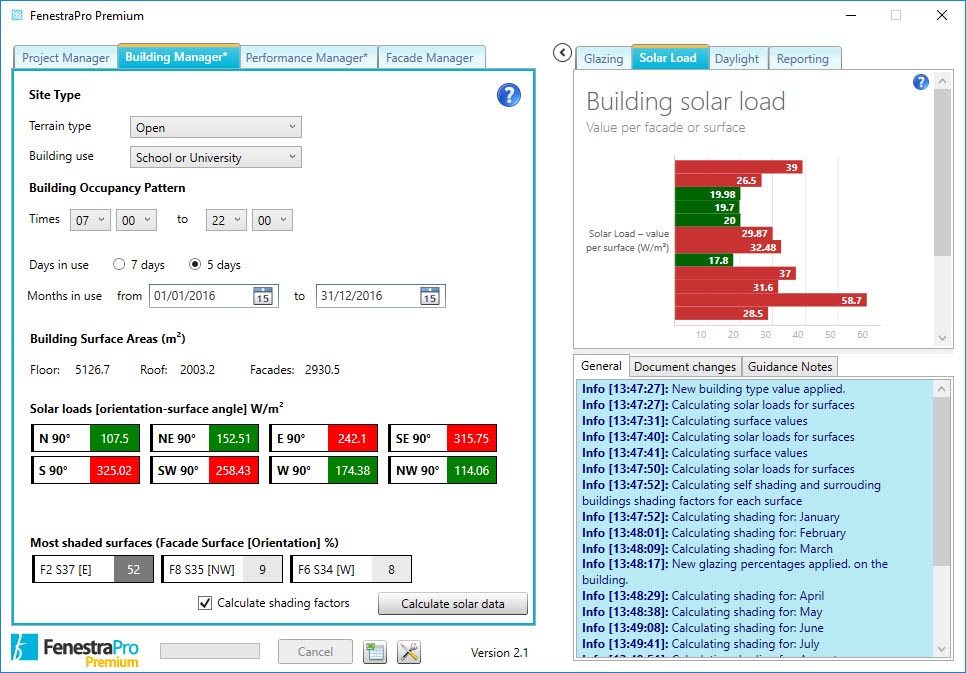Open the tools settings icon
The width and height of the screenshot is (966, 673).
pyautogui.click(x=408, y=652)
